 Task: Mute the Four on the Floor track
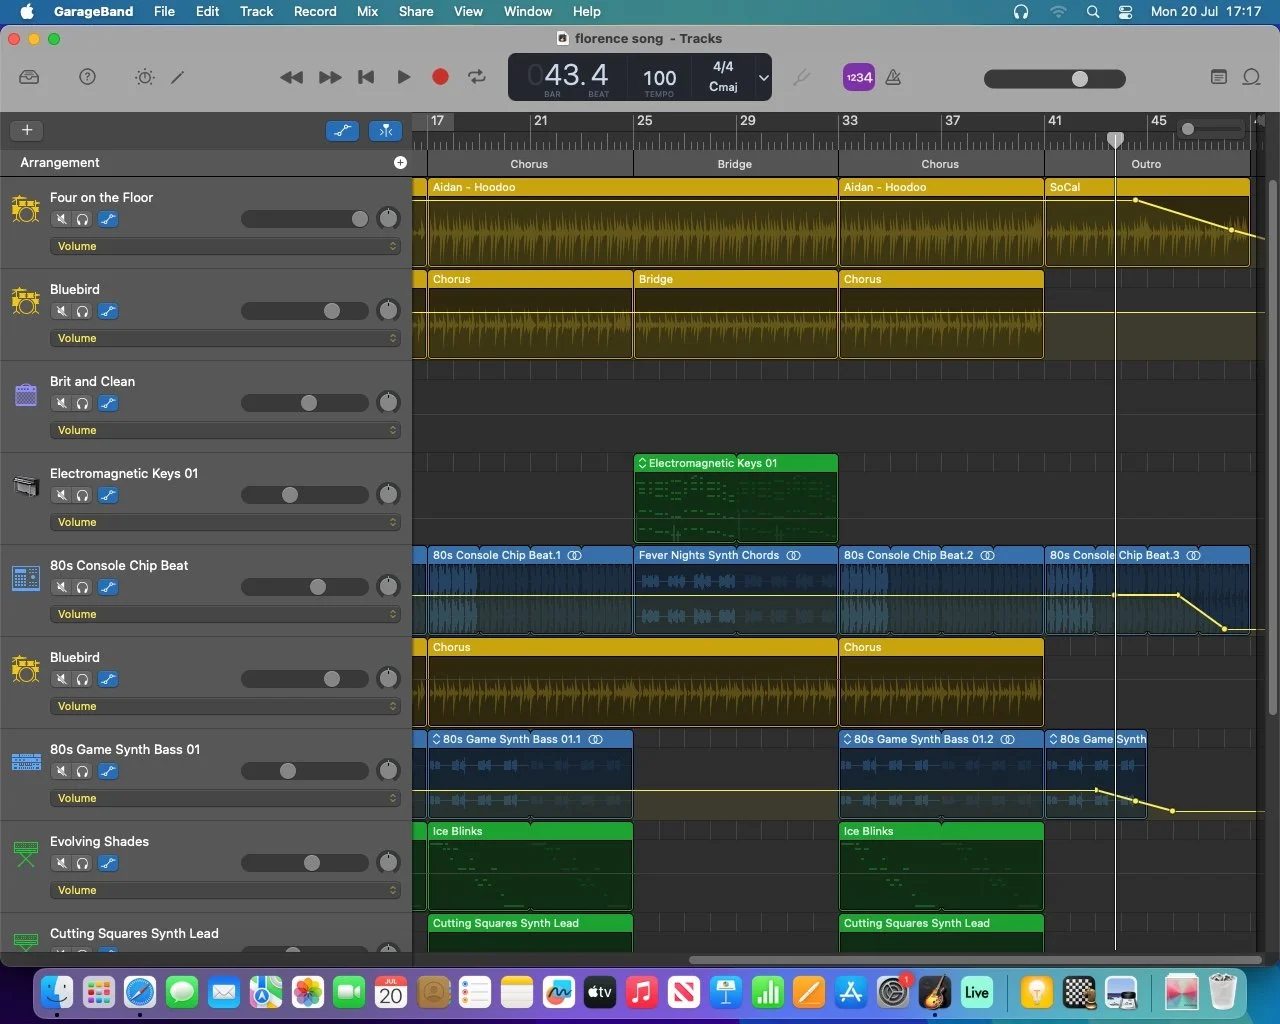[62, 219]
